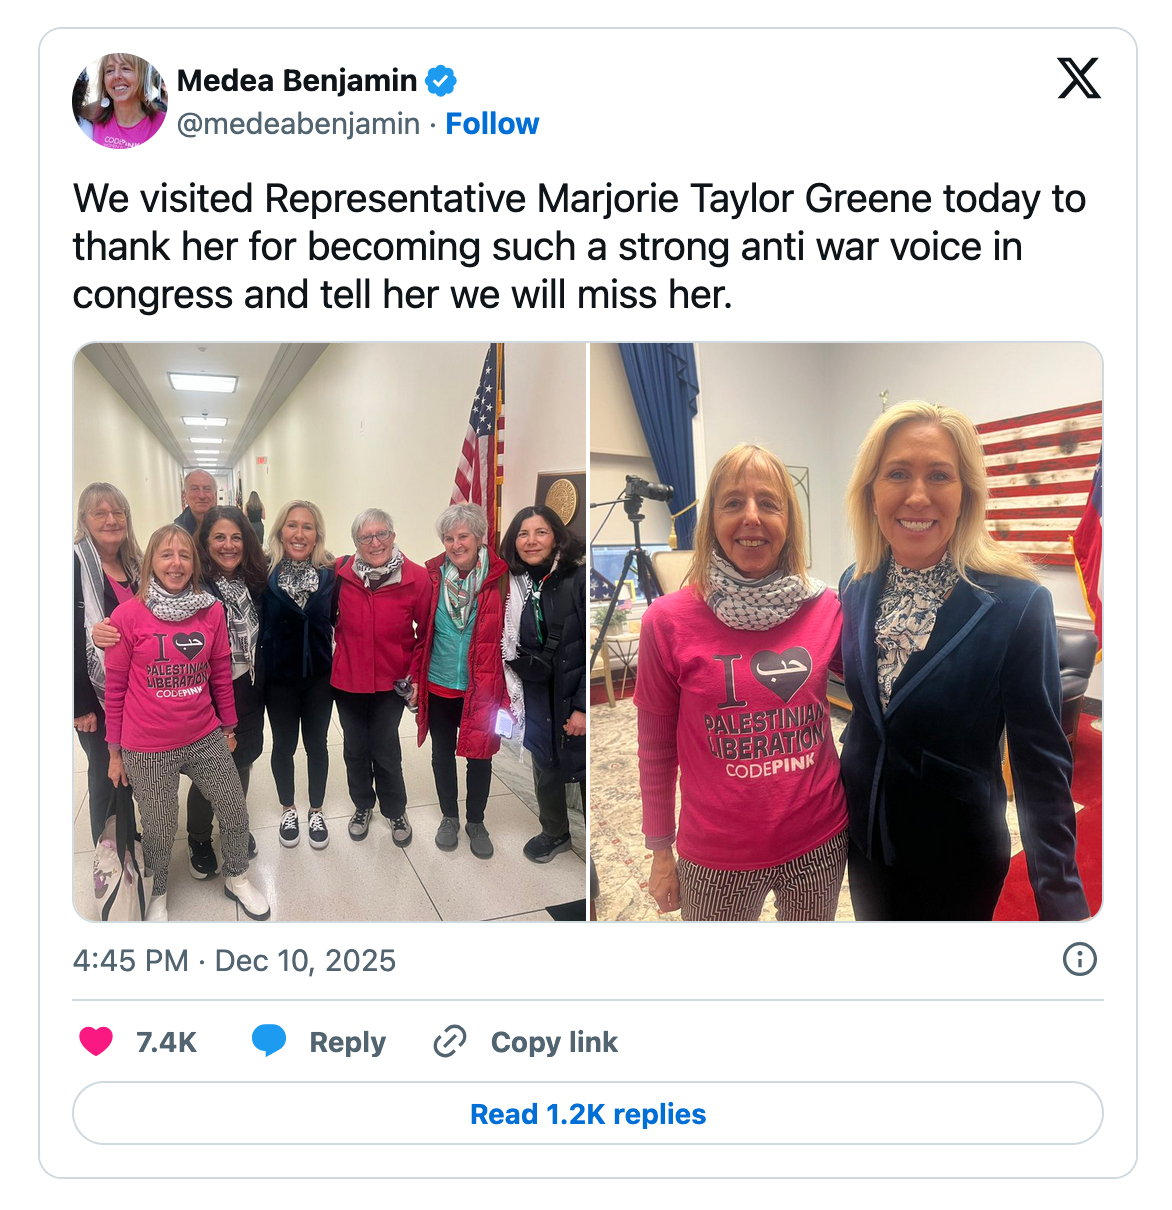Read 1.2K replies button
The height and width of the screenshot is (1210, 1172).
[x=588, y=1114]
